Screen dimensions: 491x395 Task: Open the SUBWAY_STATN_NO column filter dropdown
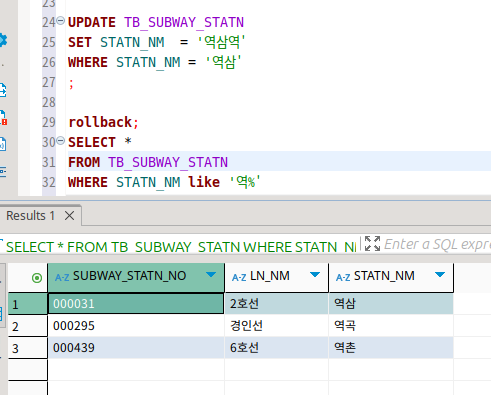(x=211, y=275)
